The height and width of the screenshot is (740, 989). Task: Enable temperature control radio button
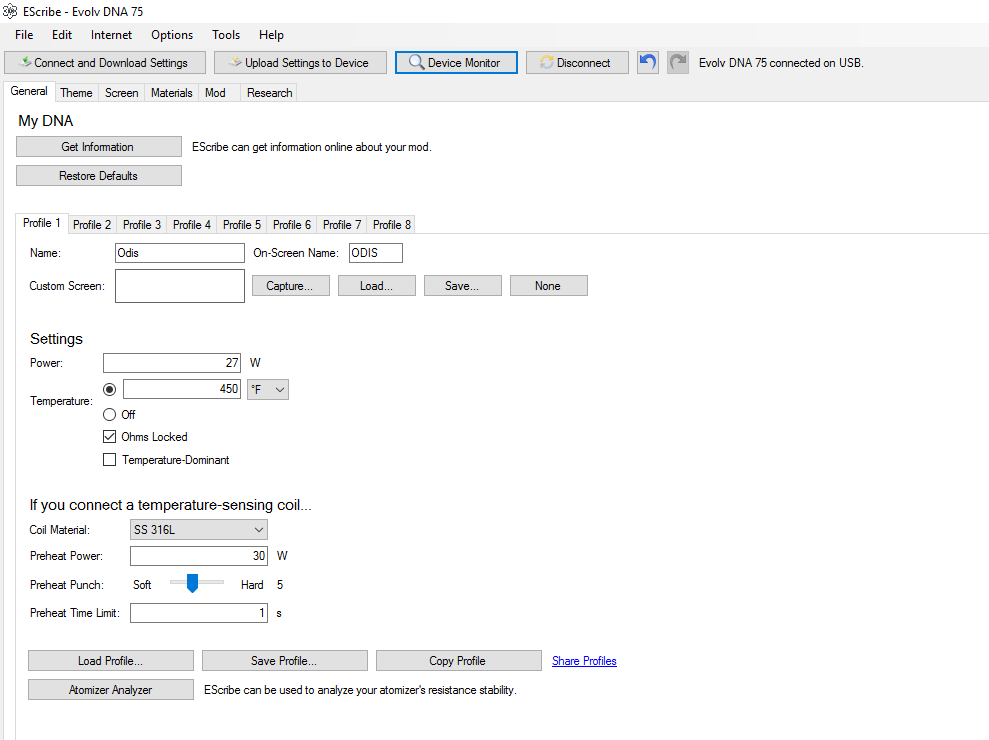[110, 389]
